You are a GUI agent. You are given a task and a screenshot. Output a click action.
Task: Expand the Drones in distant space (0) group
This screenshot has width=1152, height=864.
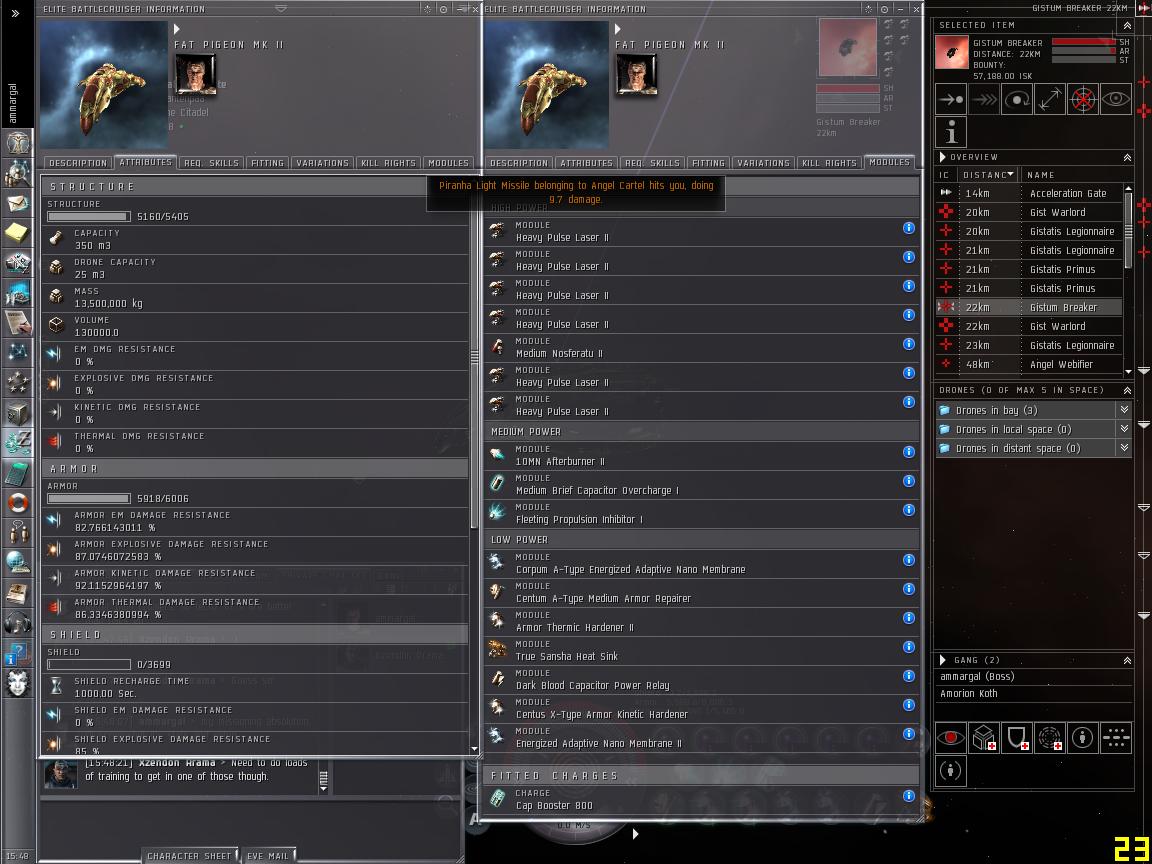click(1124, 447)
